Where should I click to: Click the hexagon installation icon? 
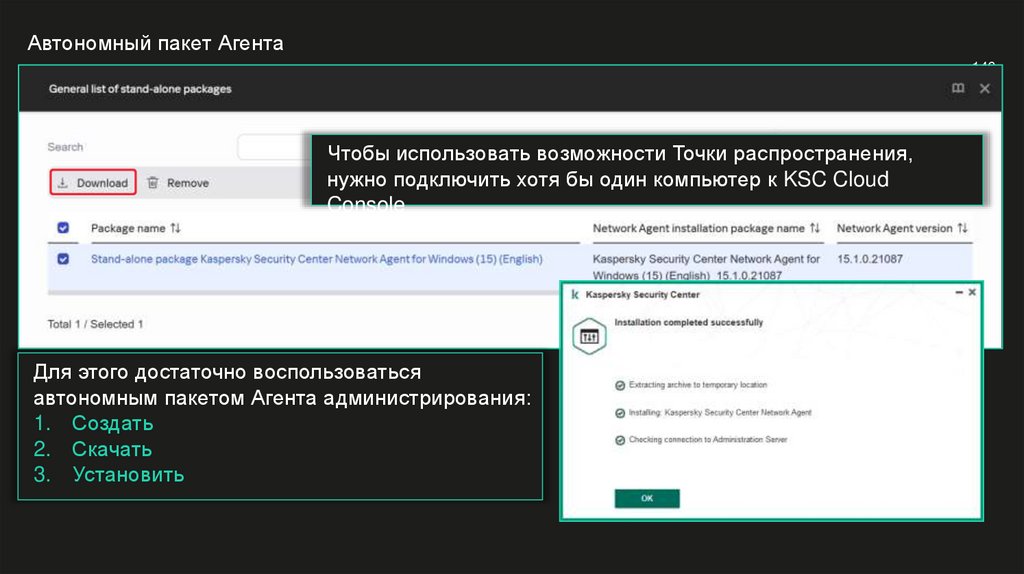click(x=589, y=336)
